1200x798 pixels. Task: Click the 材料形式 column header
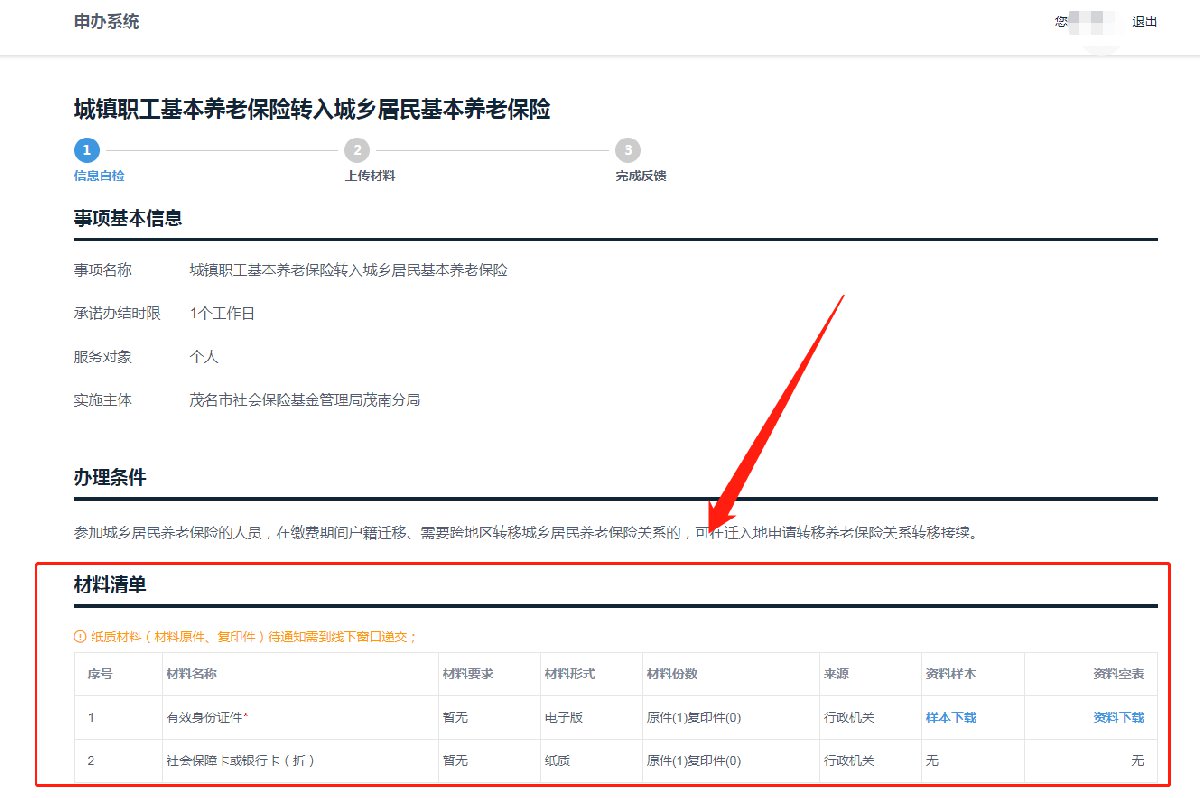click(570, 674)
